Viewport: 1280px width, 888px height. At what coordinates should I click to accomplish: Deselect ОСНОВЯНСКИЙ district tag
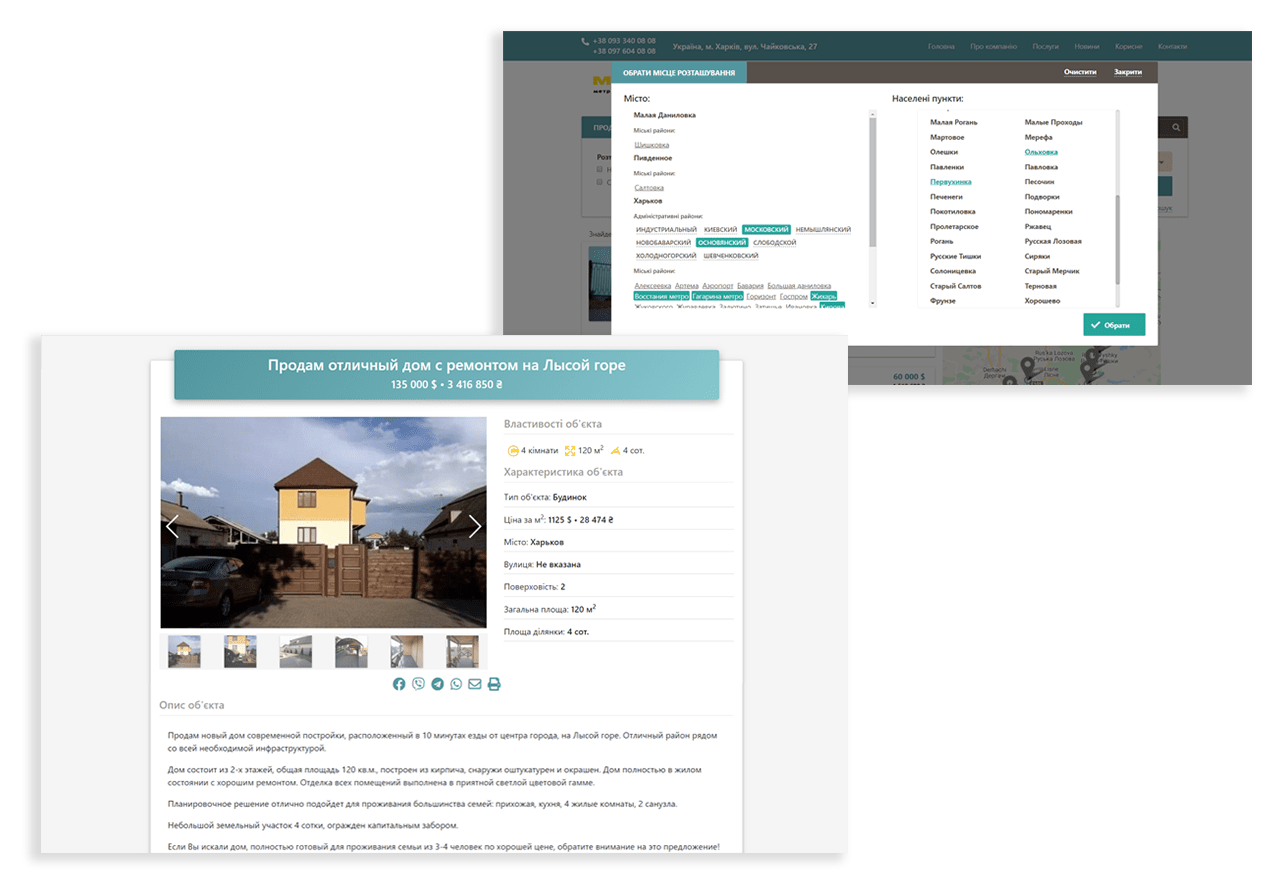tap(722, 243)
